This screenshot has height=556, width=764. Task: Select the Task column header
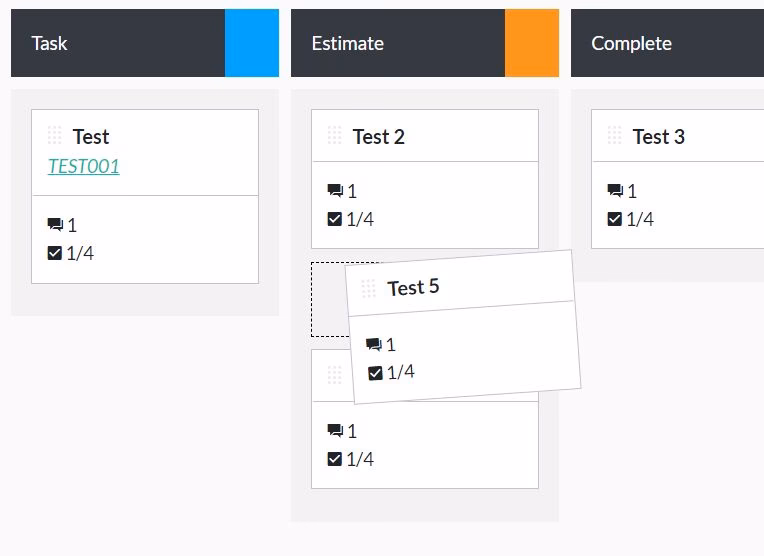[118, 43]
